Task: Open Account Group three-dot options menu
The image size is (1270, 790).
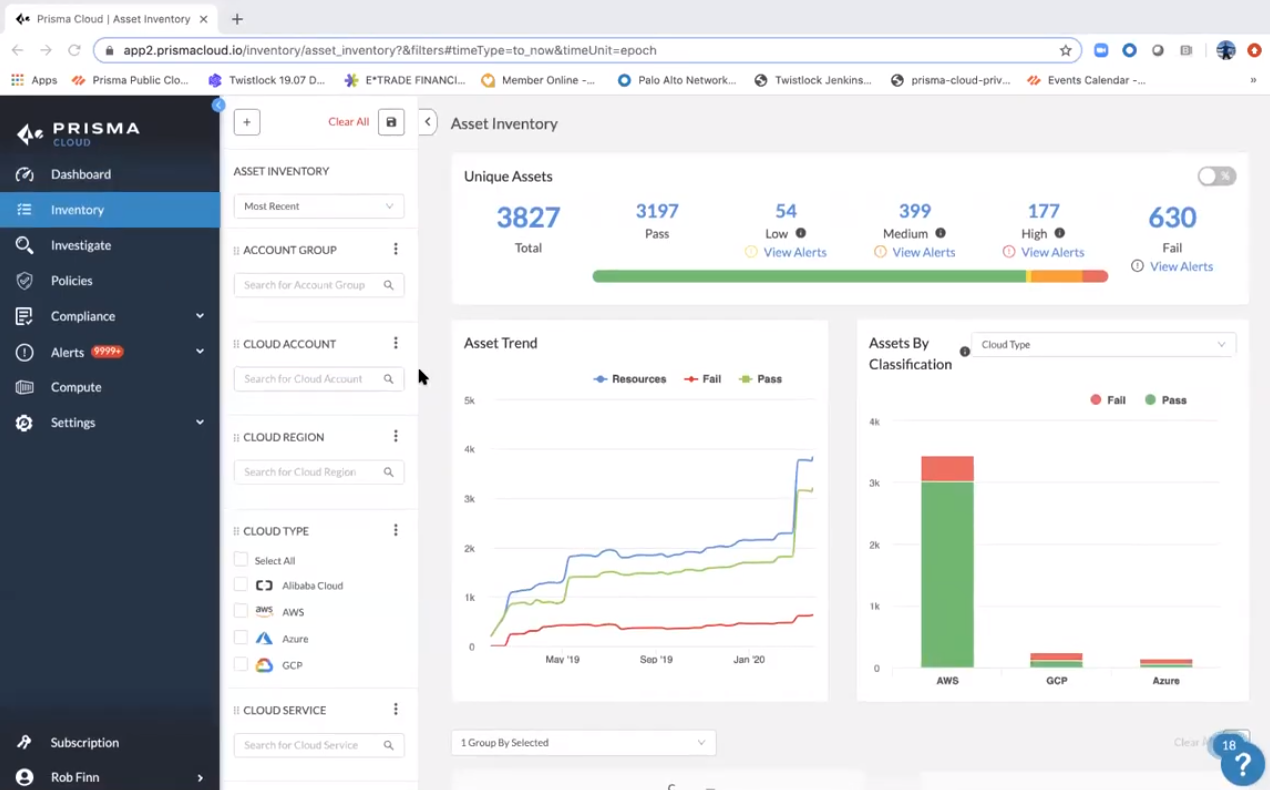Action: [395, 250]
